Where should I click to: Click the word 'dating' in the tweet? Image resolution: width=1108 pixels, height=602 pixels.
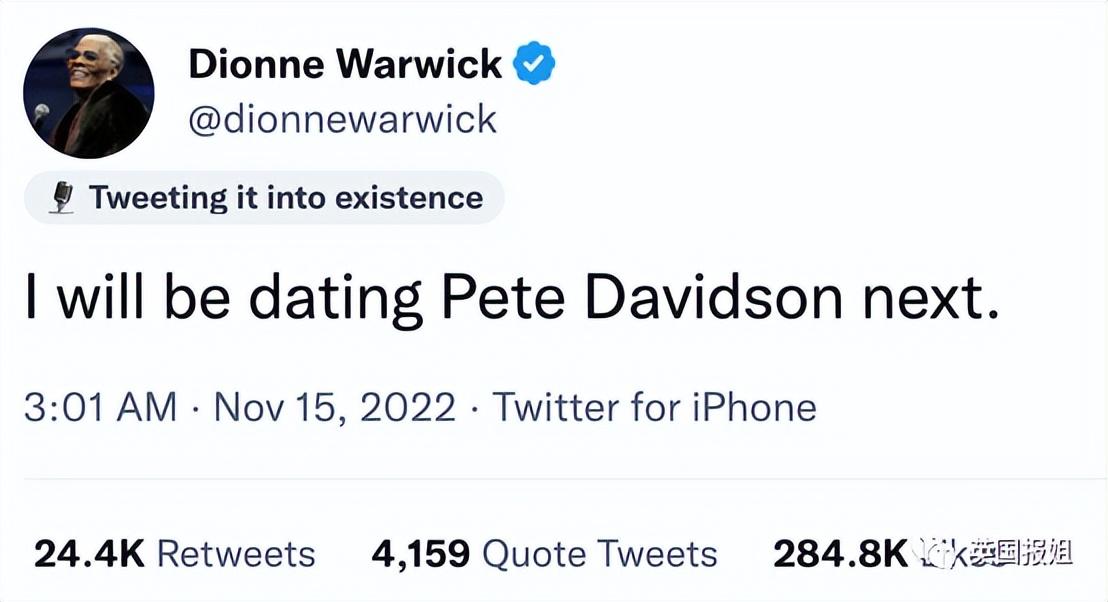335,300
